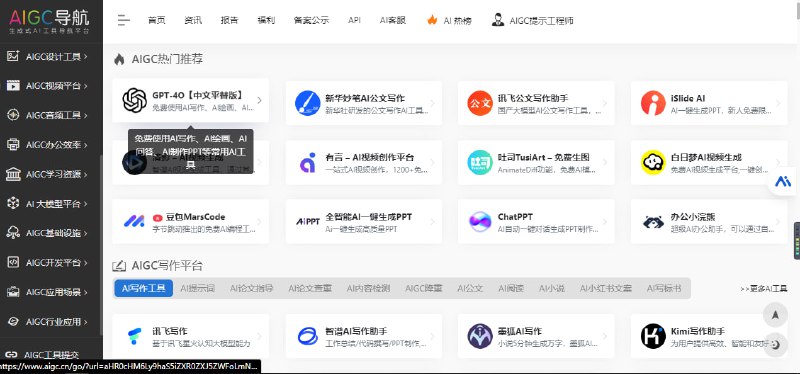
Task: Click the AIGC导航 site logo
Action: pyautogui.click(x=49, y=21)
